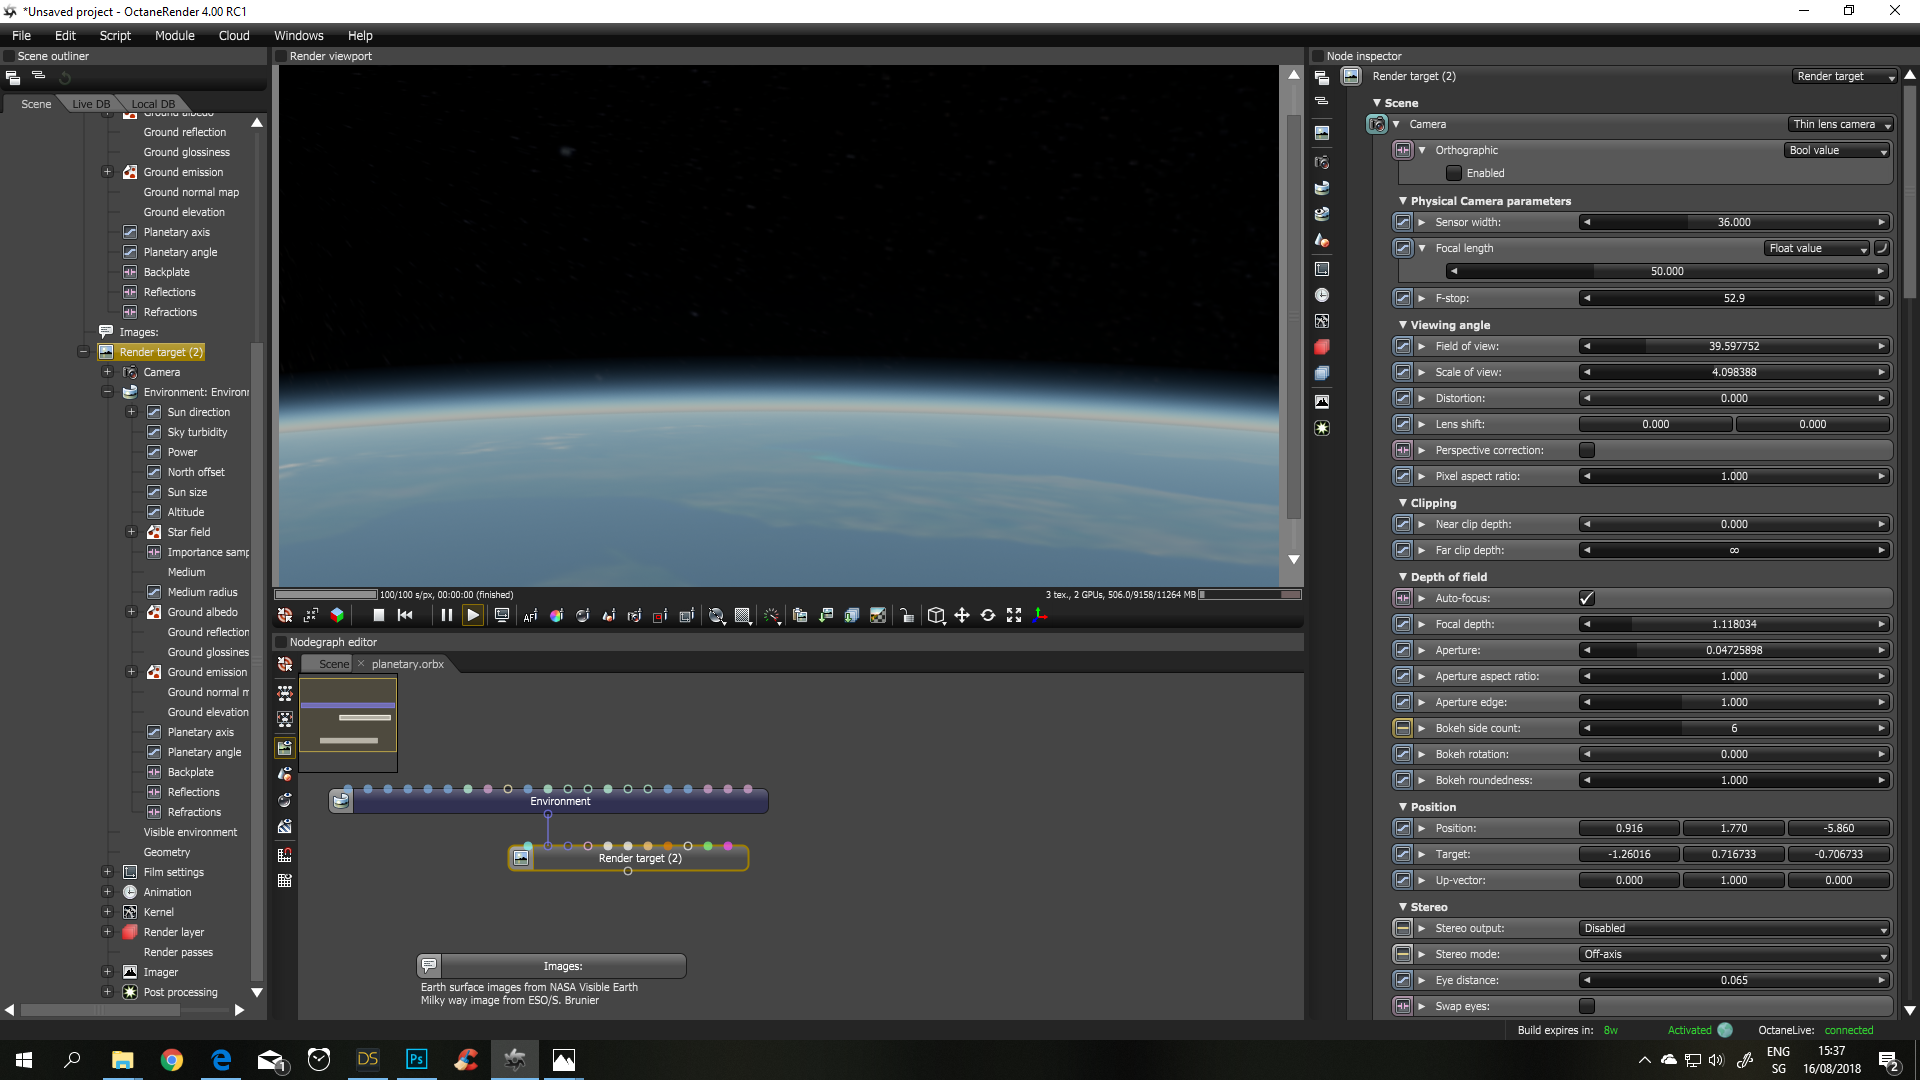
Task: Select the Environment node in the nodegraph
Action: [560, 801]
